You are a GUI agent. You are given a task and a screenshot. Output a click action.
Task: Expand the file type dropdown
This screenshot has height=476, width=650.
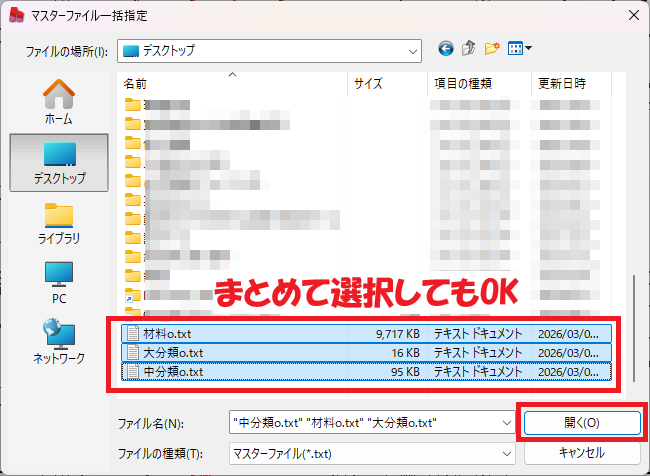click(507, 454)
